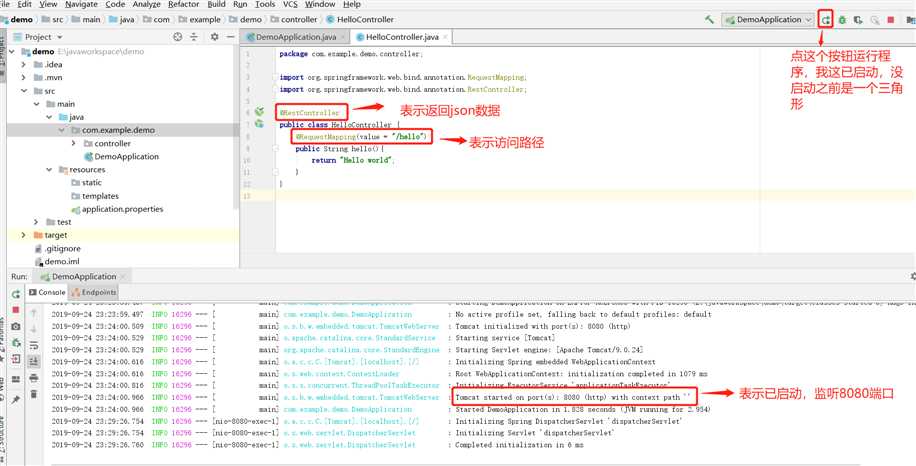Select the DemoApplication class in the project tree
The image size is (916, 466).
click(122, 157)
